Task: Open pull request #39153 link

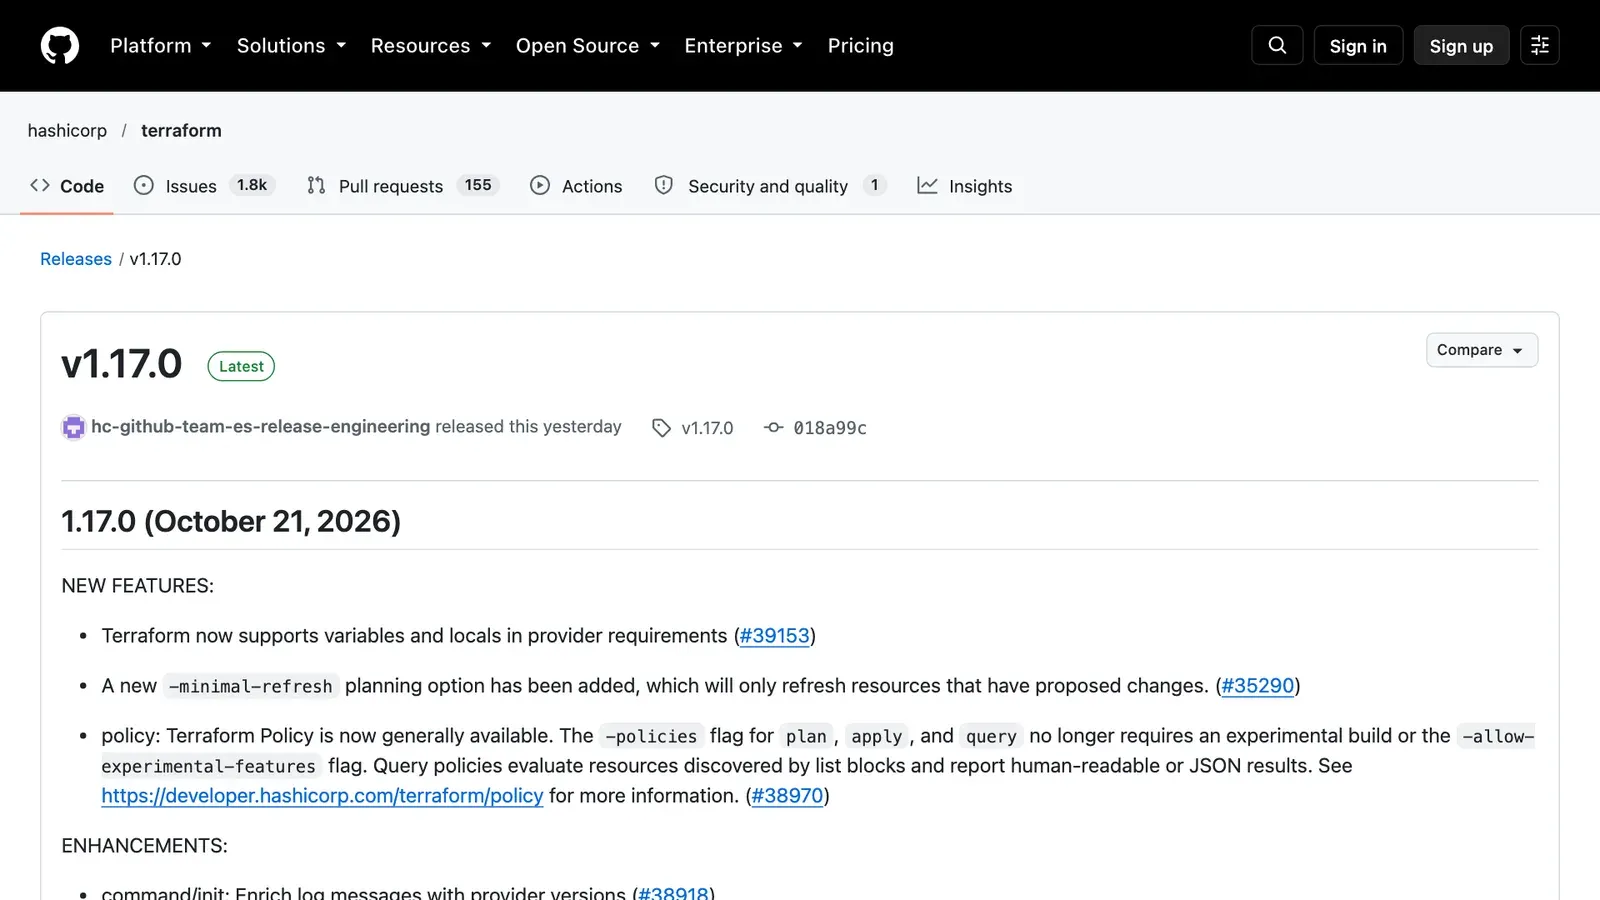Action: 775,636
